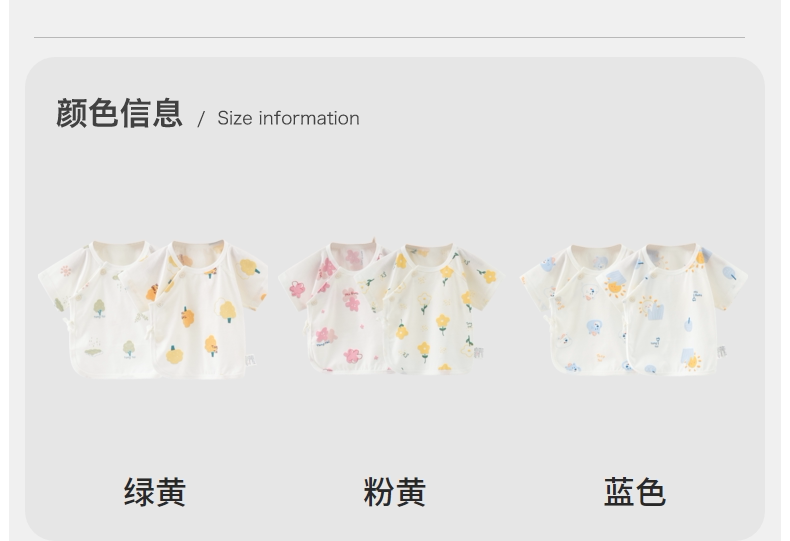Click the 颜色信息 heading

119,113
